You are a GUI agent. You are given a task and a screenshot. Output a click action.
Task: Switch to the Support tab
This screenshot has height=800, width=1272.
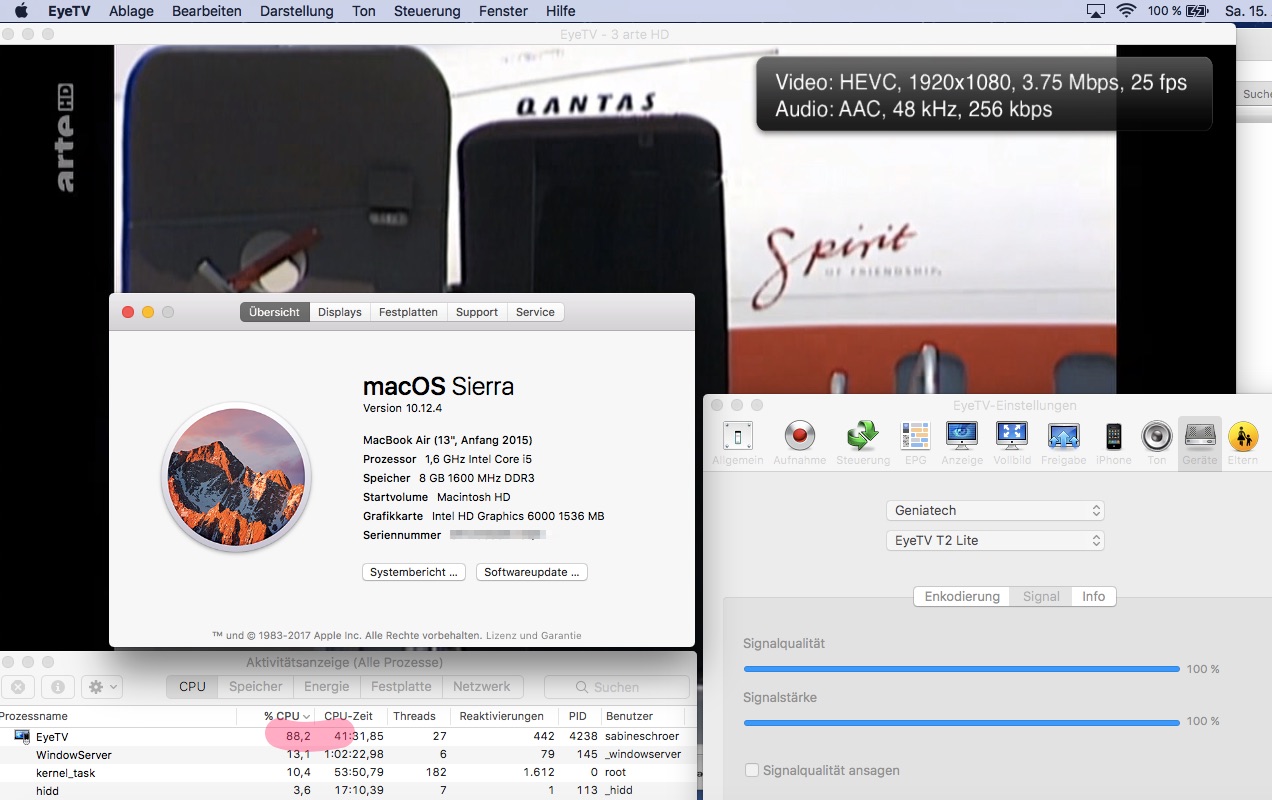pyautogui.click(x=477, y=312)
